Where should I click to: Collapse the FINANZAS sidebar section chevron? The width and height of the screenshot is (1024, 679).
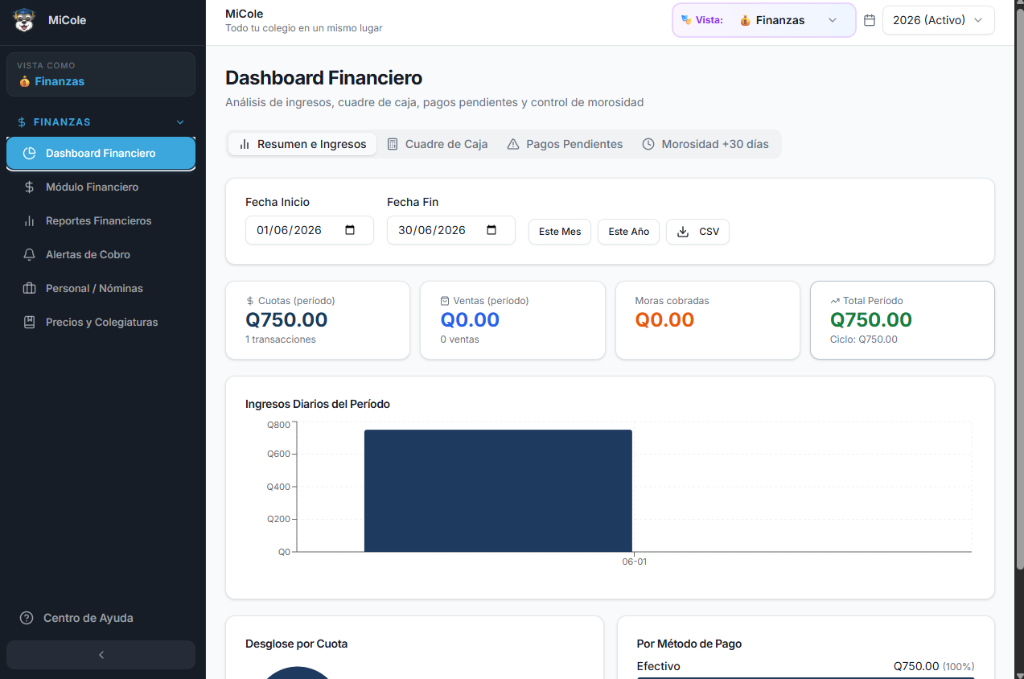(180, 122)
